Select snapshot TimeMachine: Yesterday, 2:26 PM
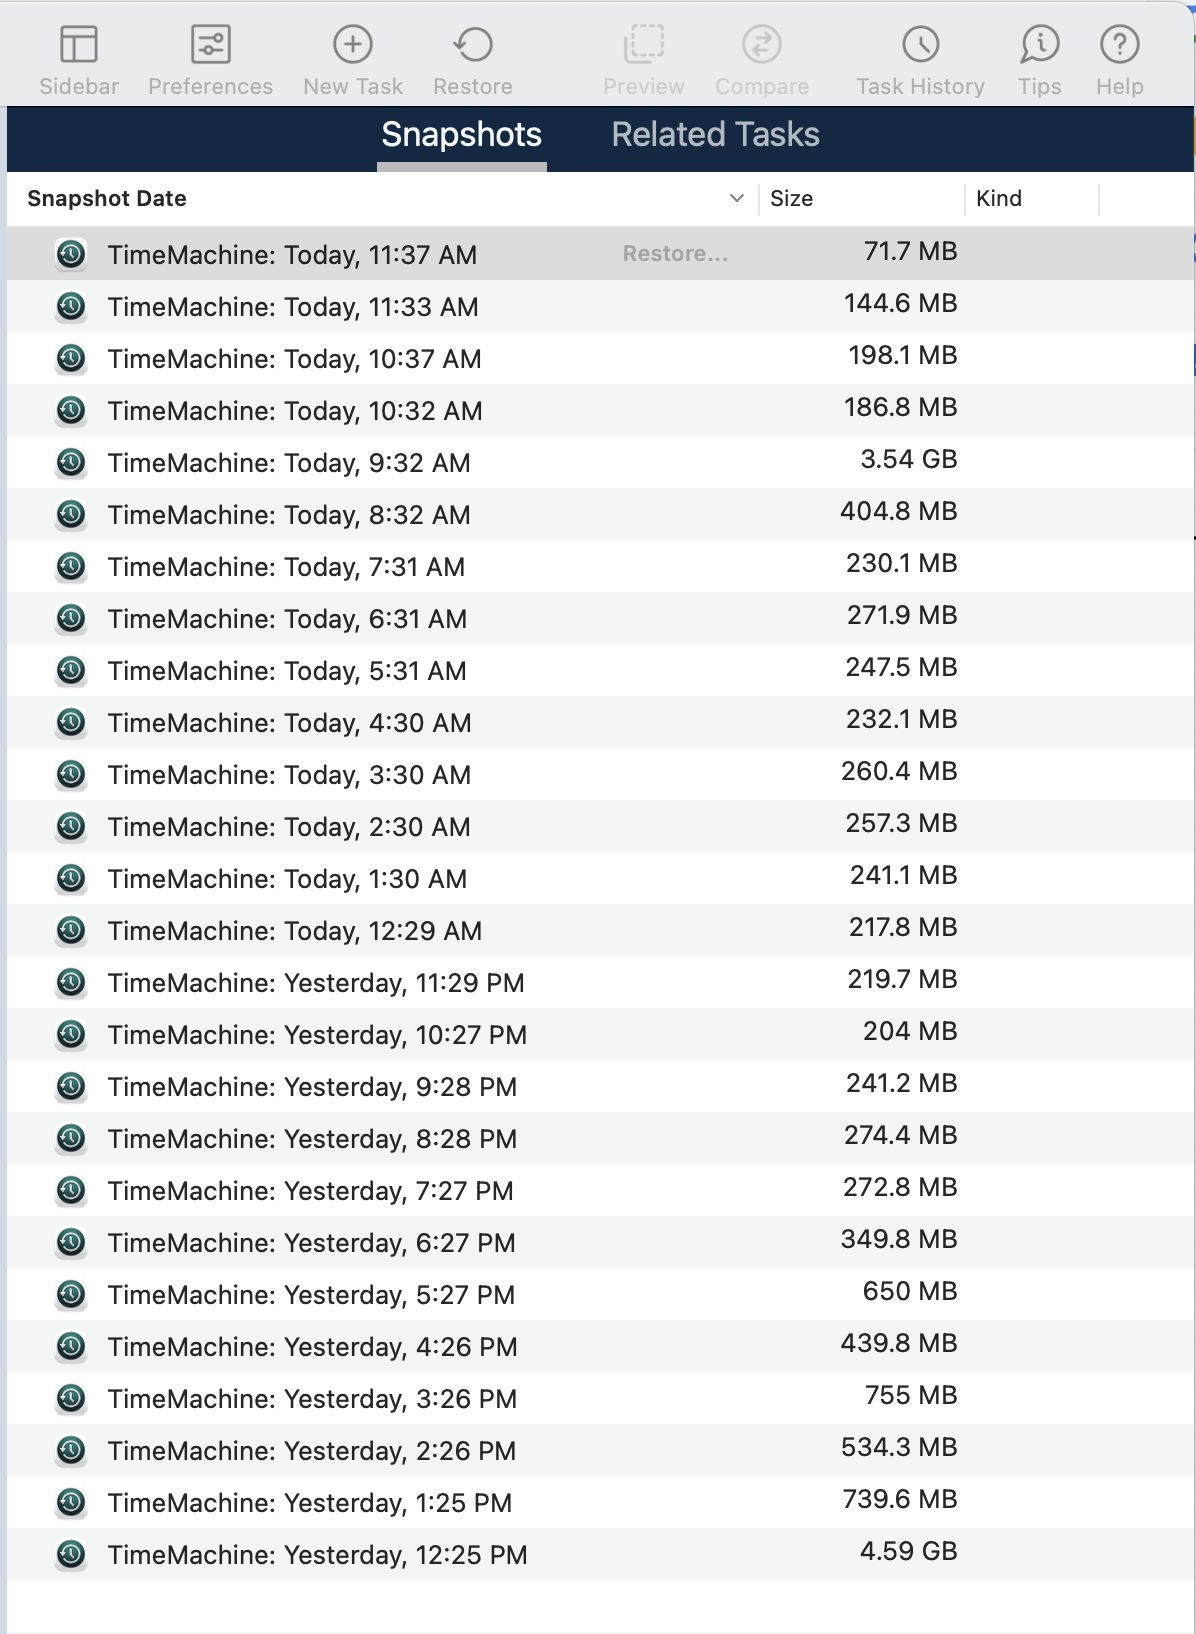The width and height of the screenshot is (1196, 1634). tap(601, 1450)
